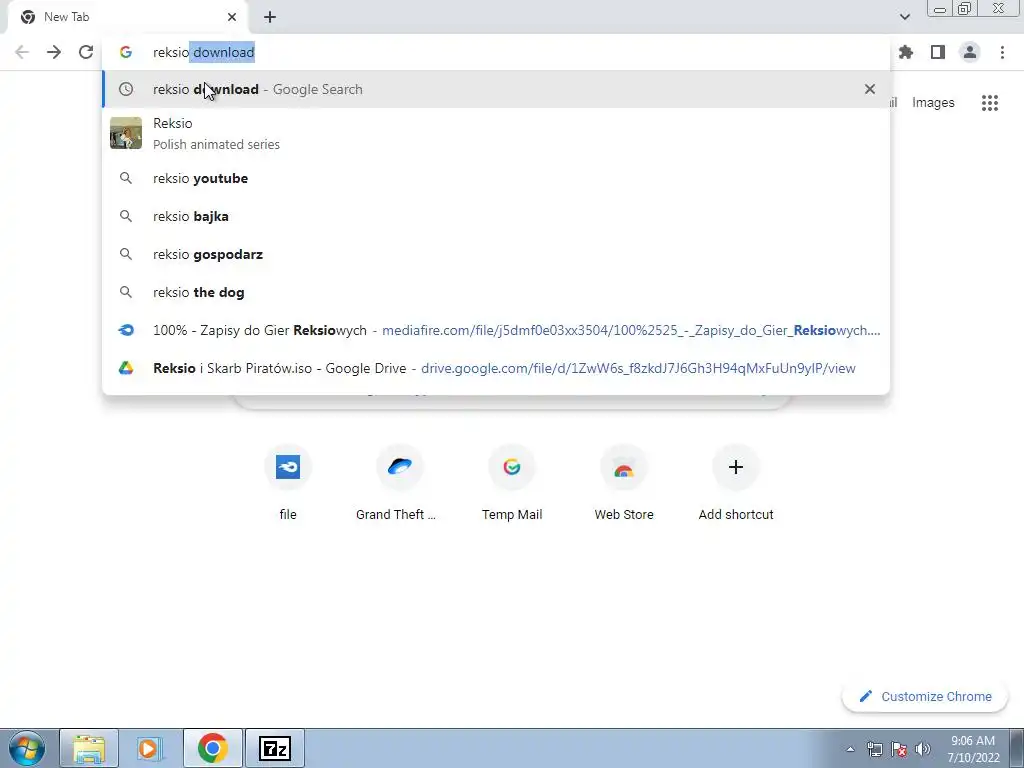Choose the 'reksio youtube' suggestion

(x=496, y=178)
